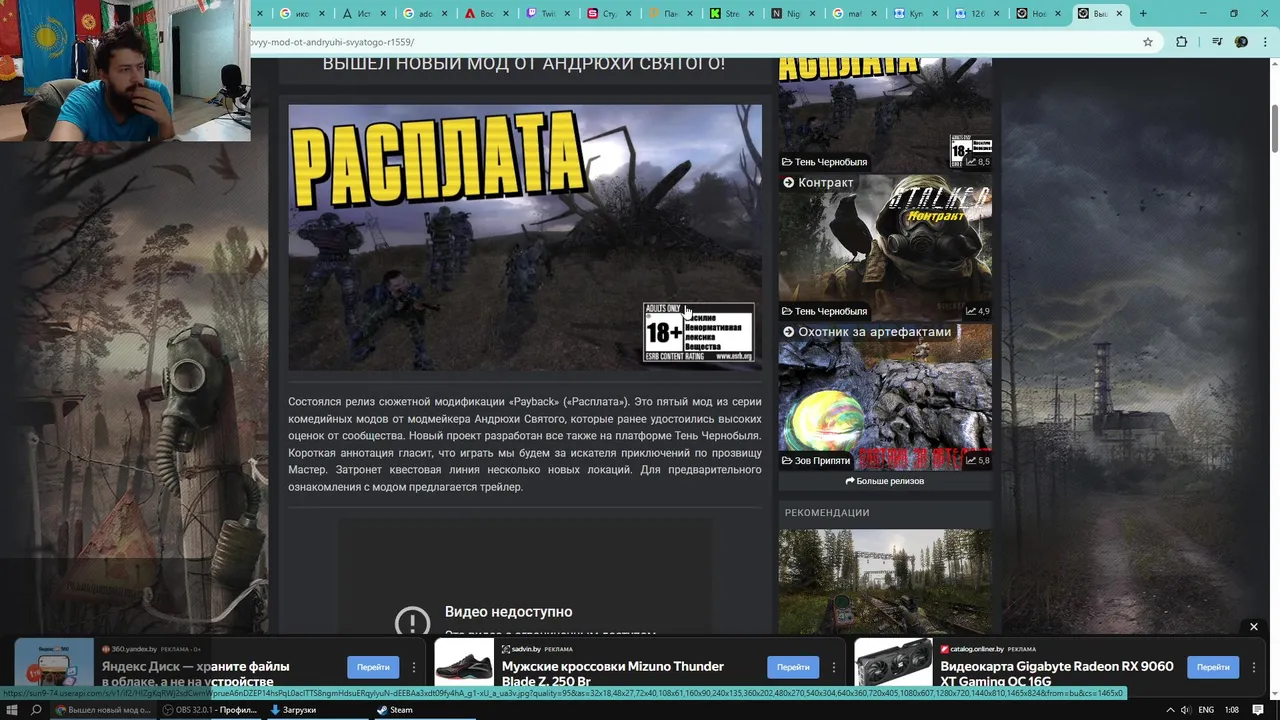Open the Видеокарта Gigabyte Radeon ad title
The height and width of the screenshot is (720, 1280).
click(x=1057, y=673)
